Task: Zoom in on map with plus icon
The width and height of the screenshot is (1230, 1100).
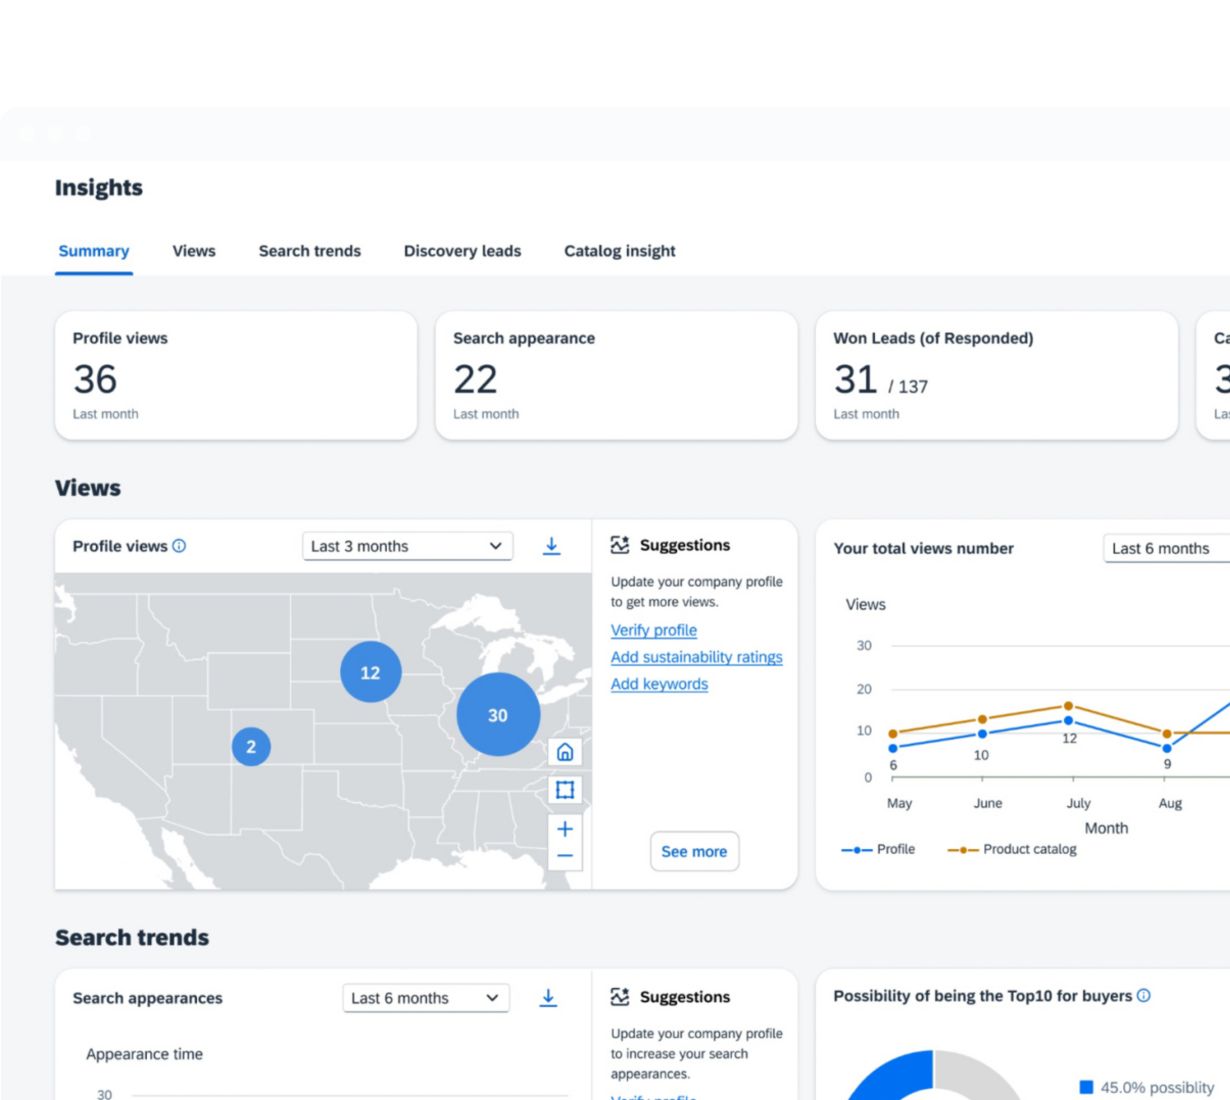Action: tap(565, 829)
